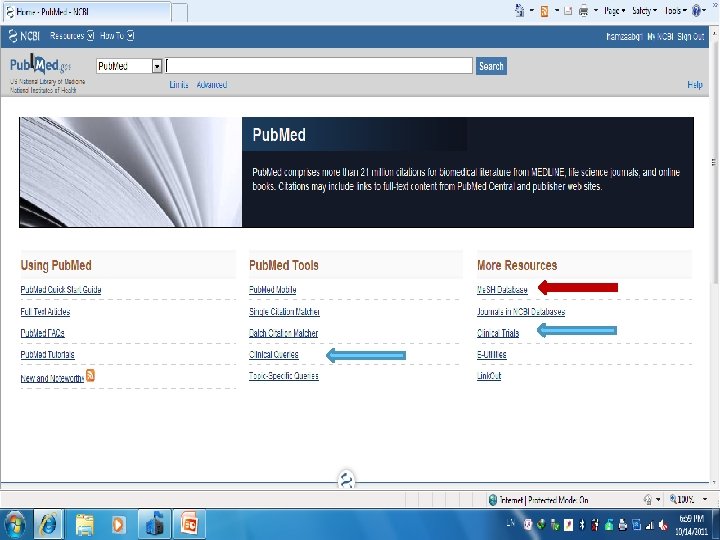This screenshot has height=540, width=720.
Task: Open the Full Text Articles link
Action: pos(45,311)
